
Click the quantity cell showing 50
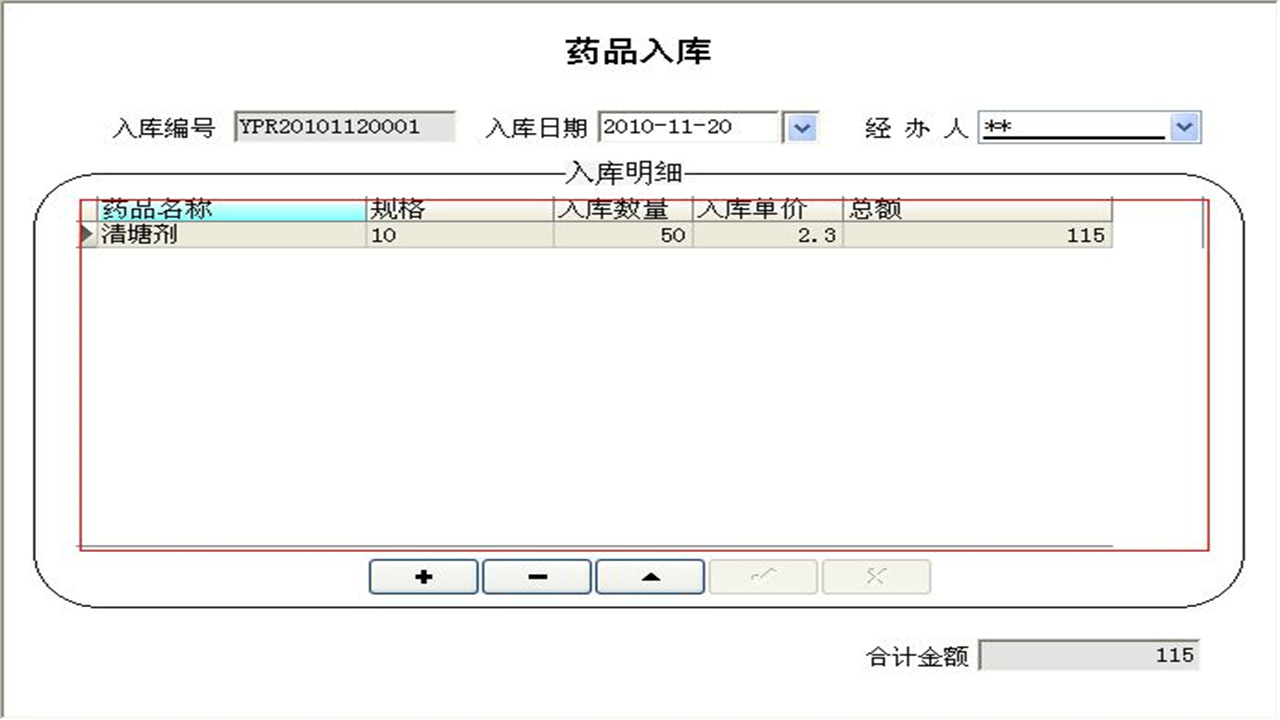point(622,235)
